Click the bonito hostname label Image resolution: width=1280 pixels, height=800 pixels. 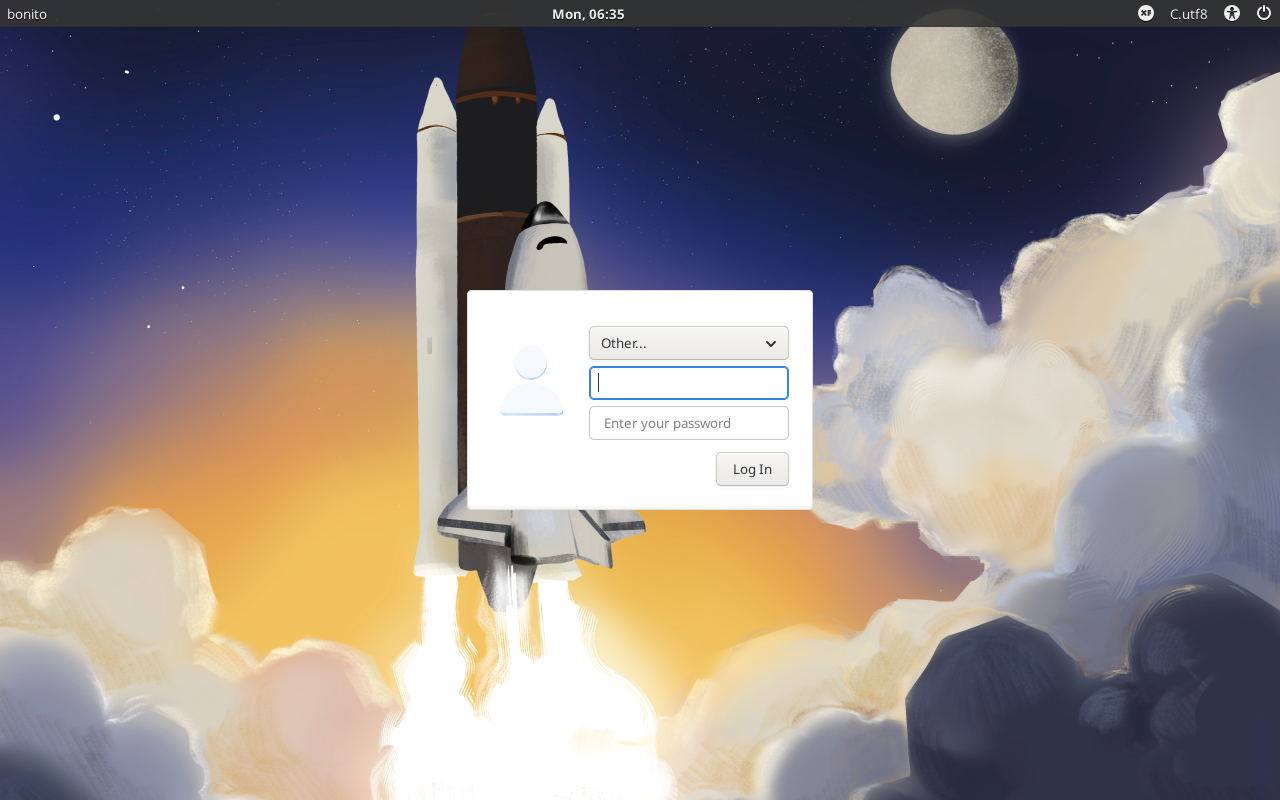27,14
